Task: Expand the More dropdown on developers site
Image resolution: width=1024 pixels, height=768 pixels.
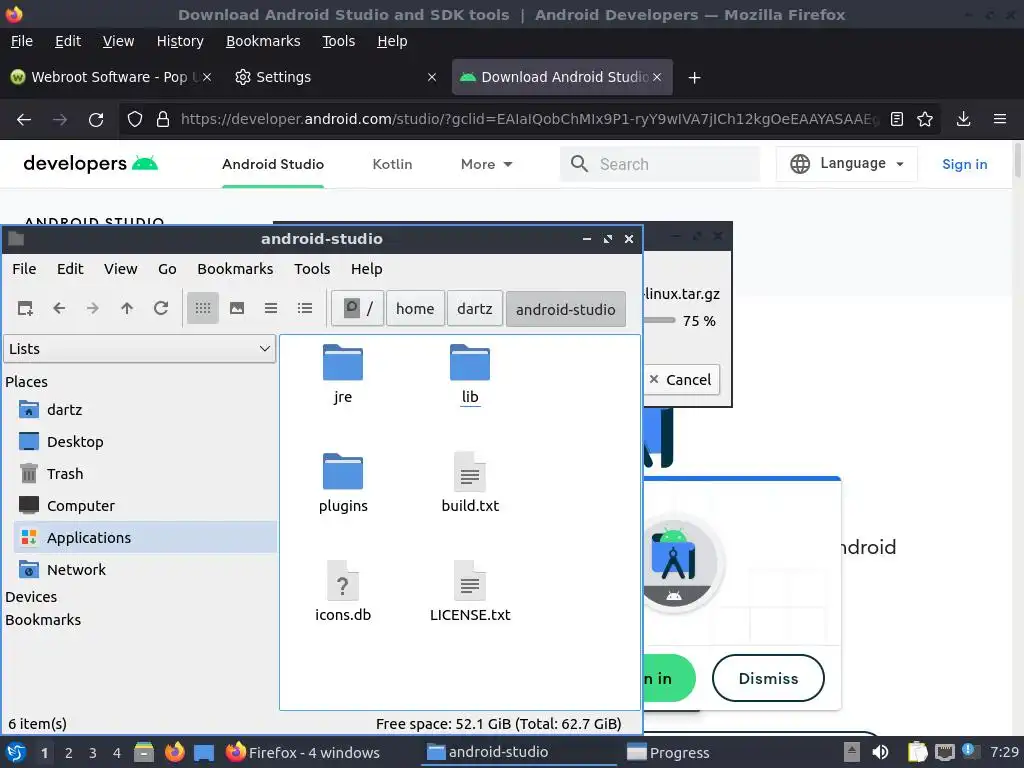Action: [486, 164]
